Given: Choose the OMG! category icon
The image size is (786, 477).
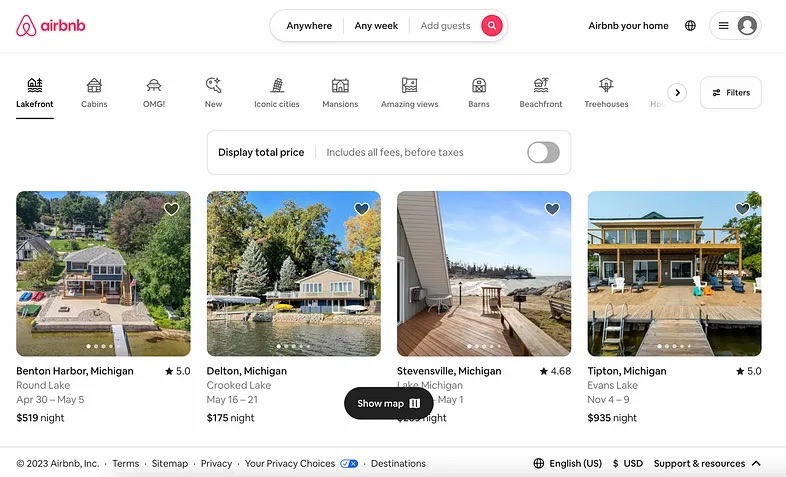Looking at the screenshot, I should [x=154, y=86].
